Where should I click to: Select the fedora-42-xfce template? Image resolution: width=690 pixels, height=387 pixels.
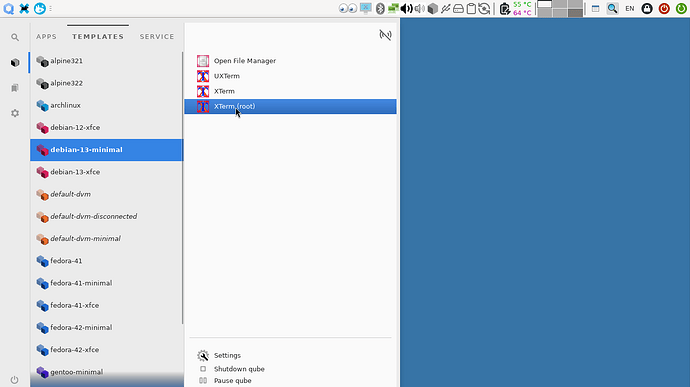tap(106, 350)
